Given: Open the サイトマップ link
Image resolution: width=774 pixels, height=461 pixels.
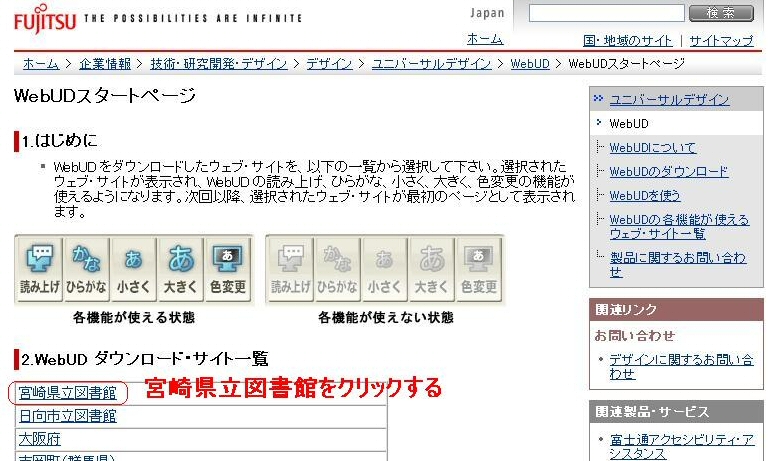Looking at the screenshot, I should 721,40.
